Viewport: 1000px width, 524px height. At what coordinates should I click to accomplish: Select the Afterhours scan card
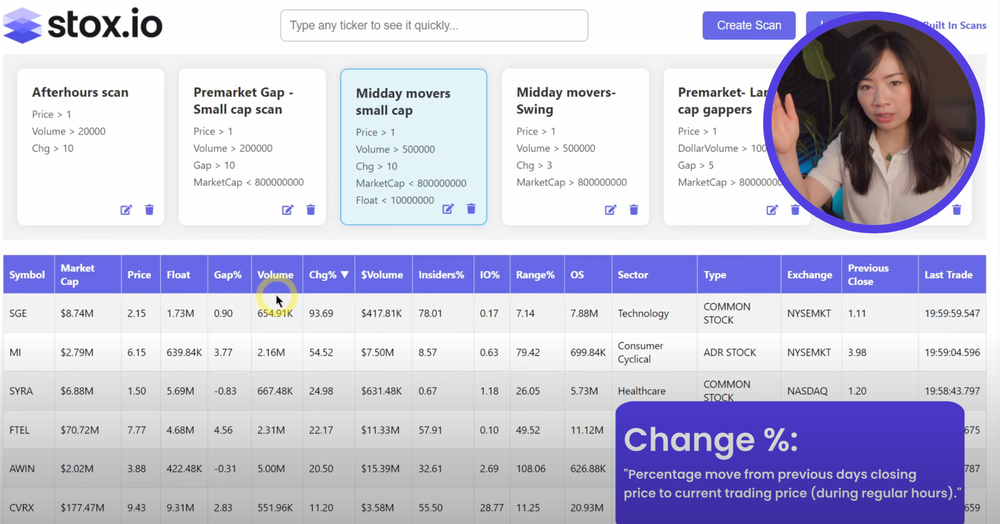tap(91, 147)
